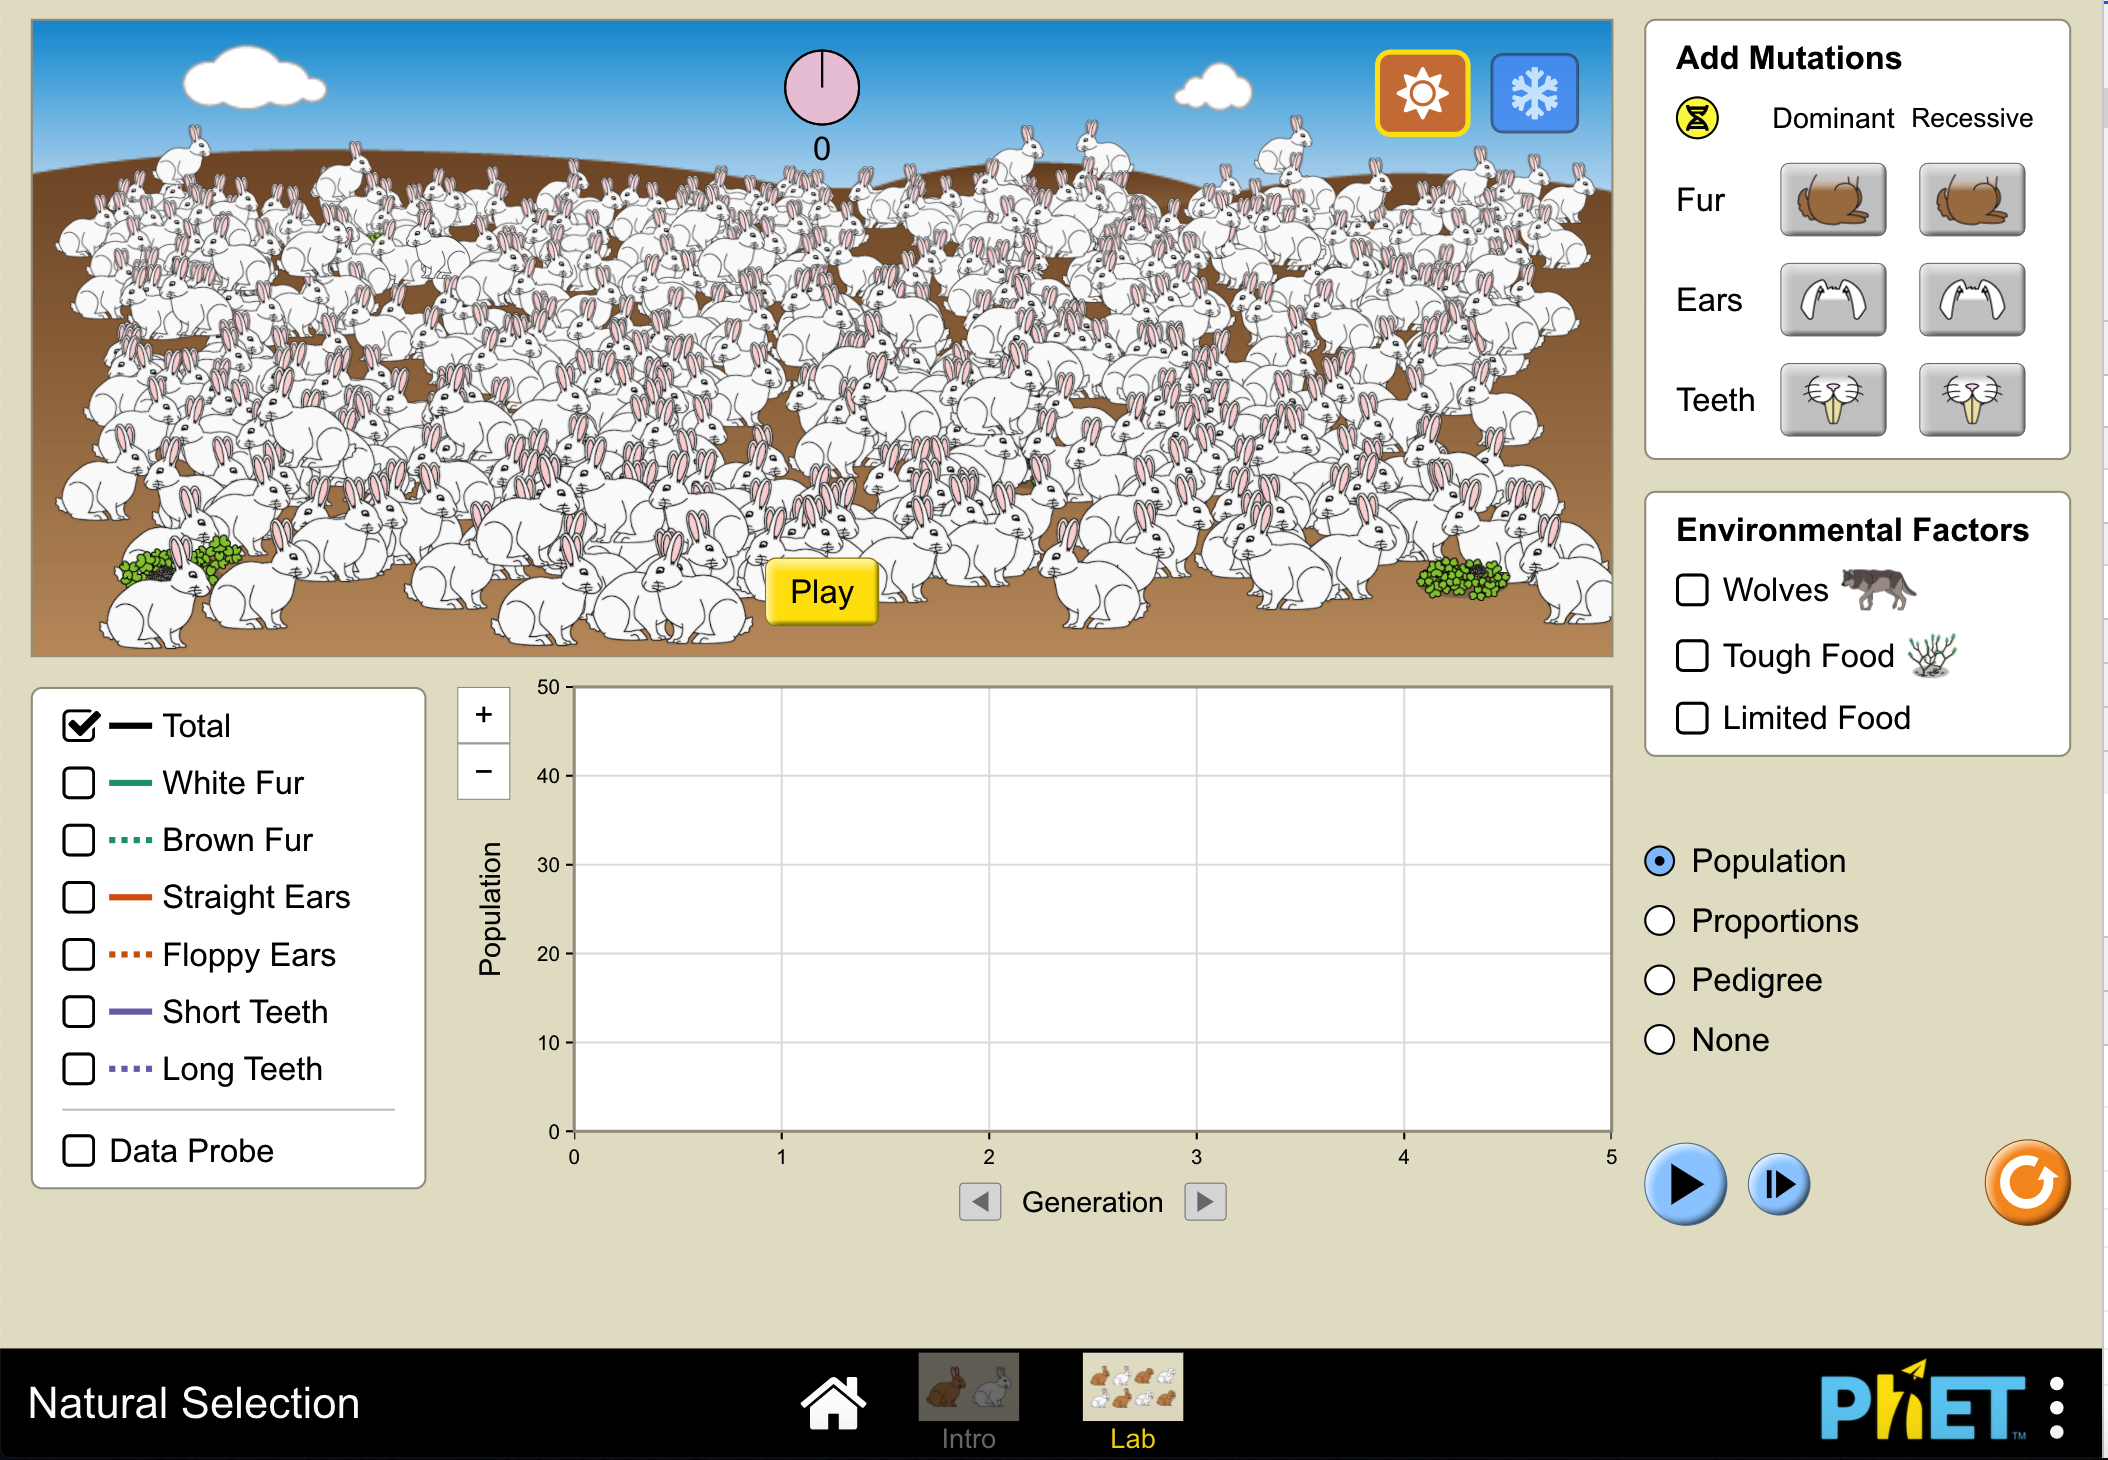Enable Tough Food factor
The image size is (2108, 1460).
[1691, 656]
